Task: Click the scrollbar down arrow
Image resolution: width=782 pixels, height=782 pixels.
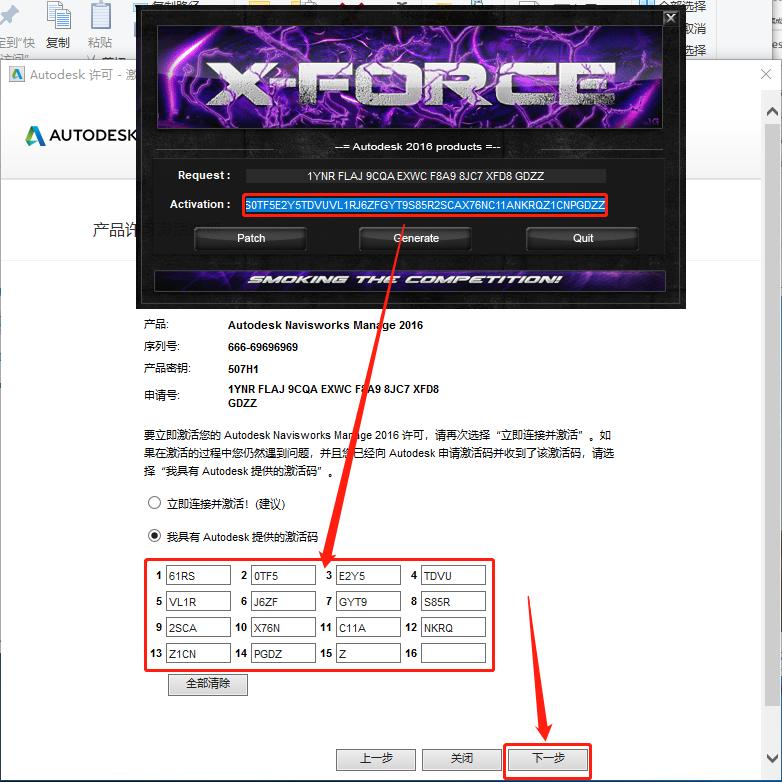Action: pos(772,758)
